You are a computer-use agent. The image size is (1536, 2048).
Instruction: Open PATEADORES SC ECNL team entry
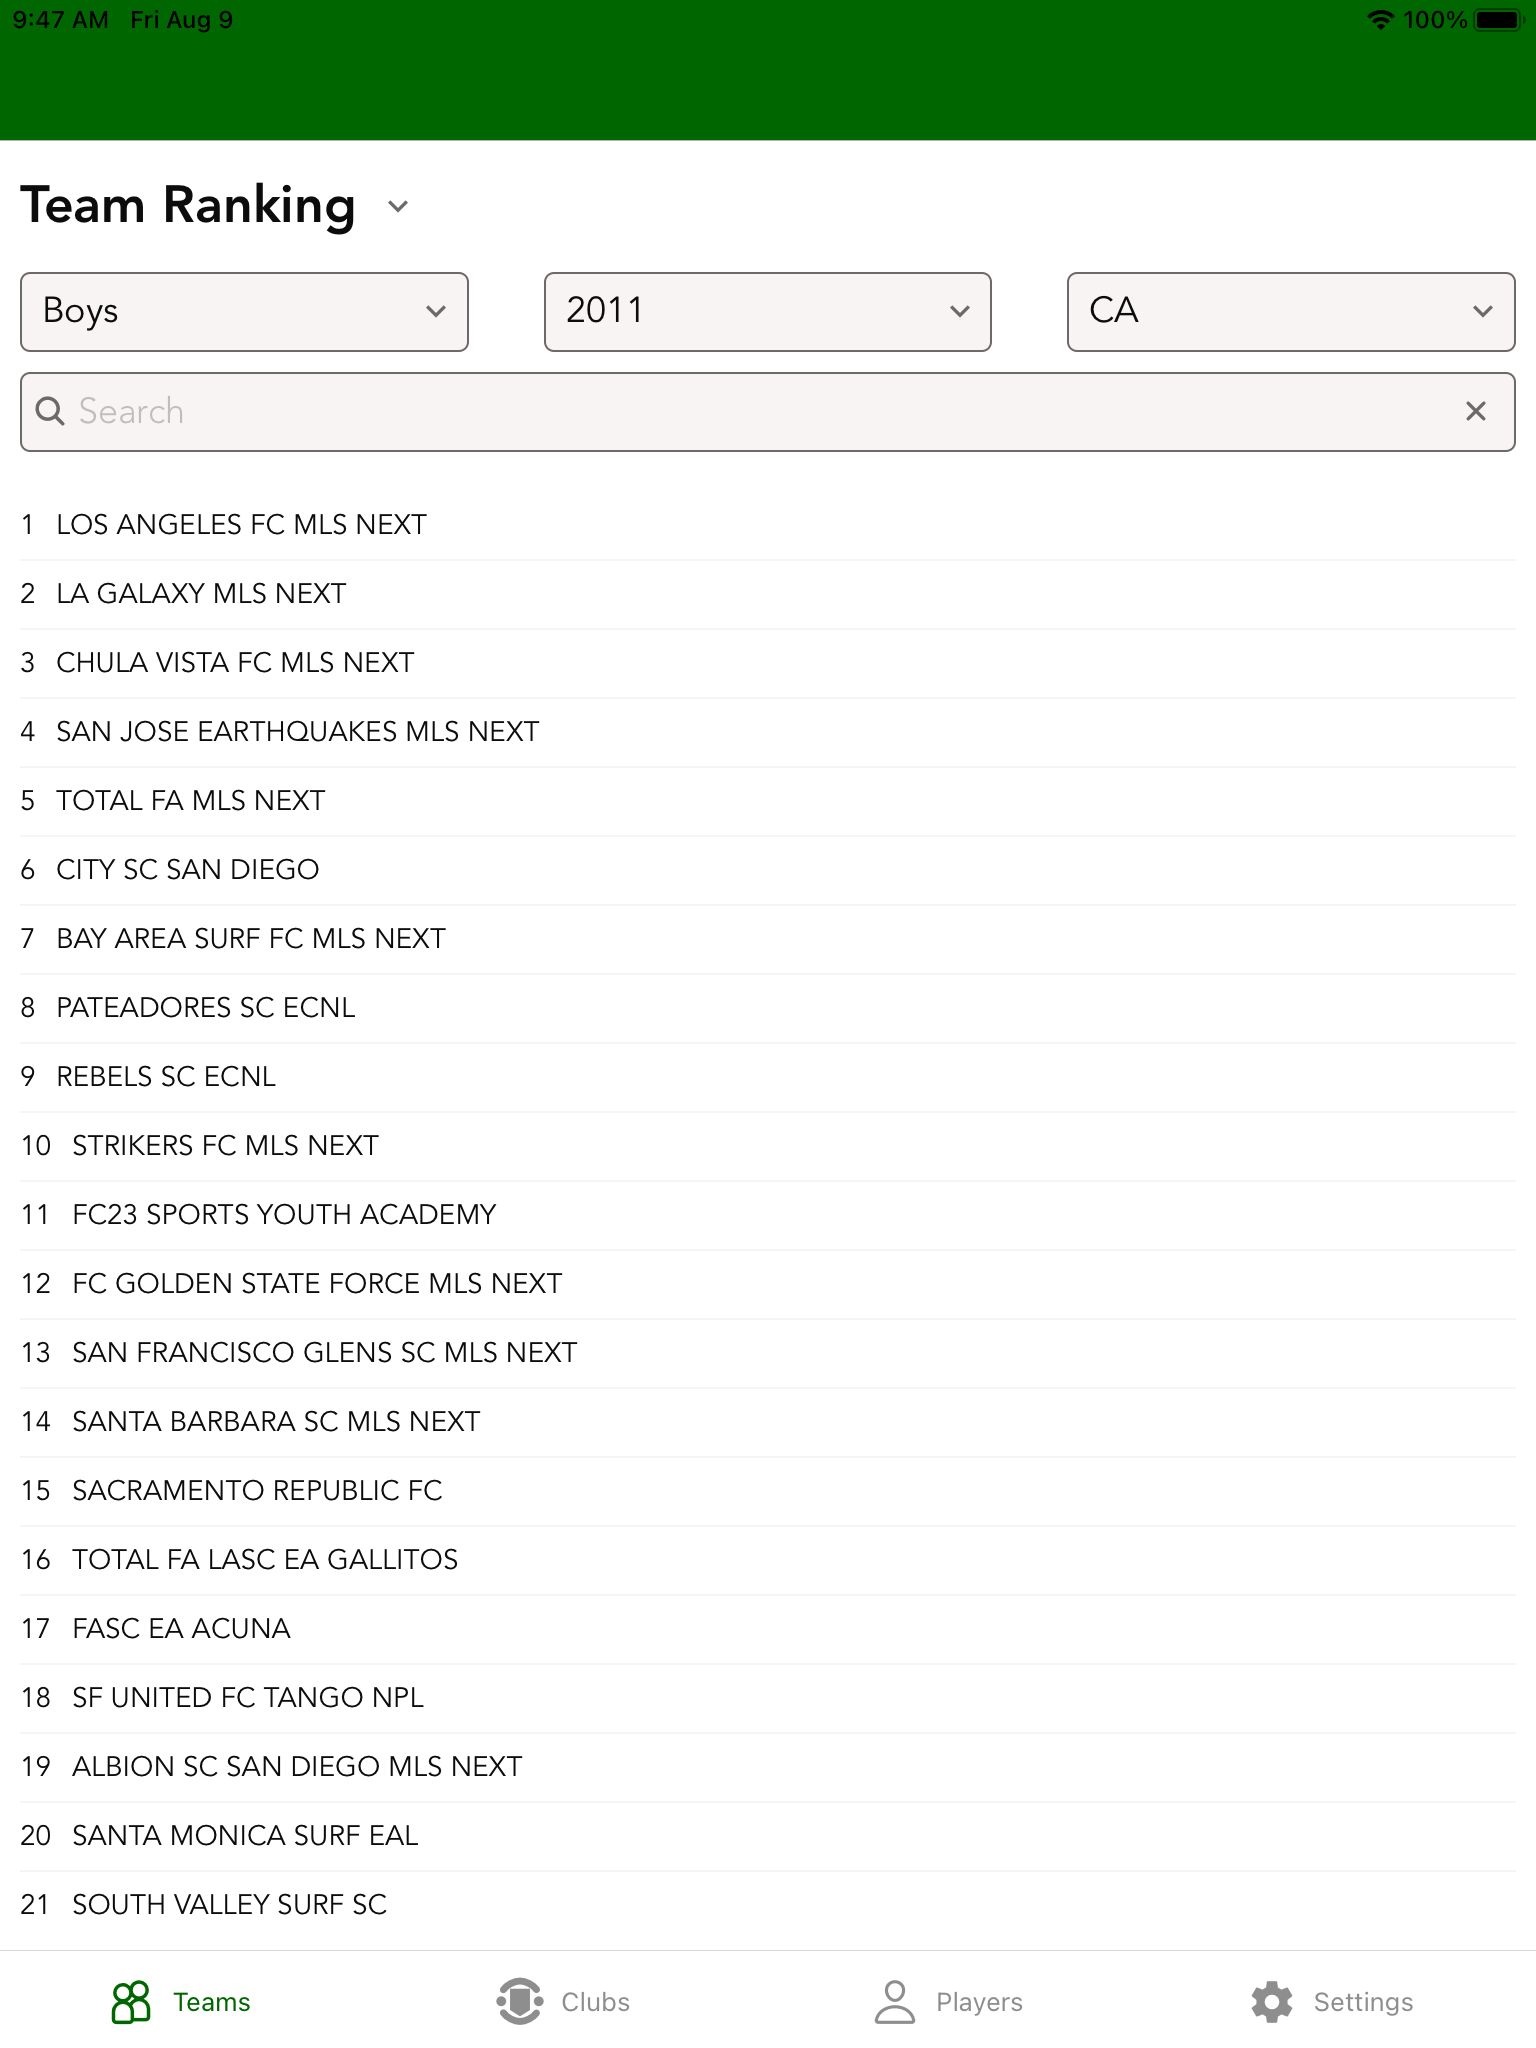coord(205,1008)
